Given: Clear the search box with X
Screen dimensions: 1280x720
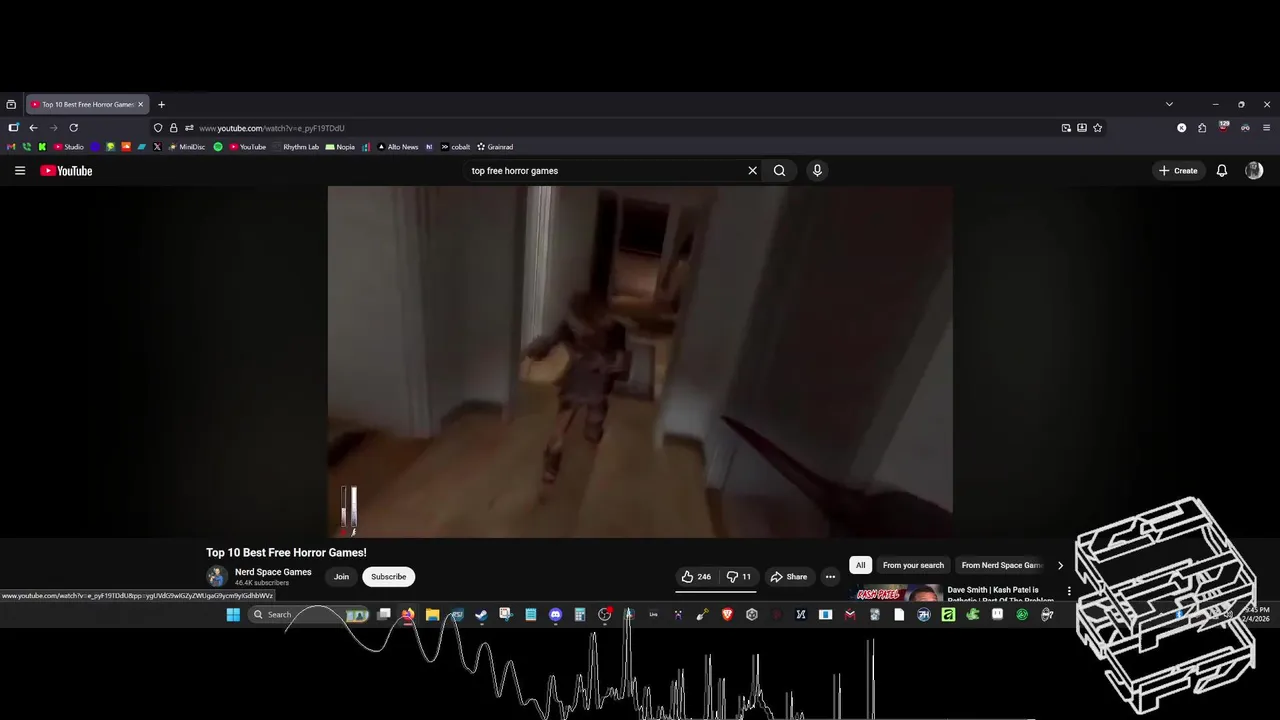Looking at the screenshot, I should 752,171.
